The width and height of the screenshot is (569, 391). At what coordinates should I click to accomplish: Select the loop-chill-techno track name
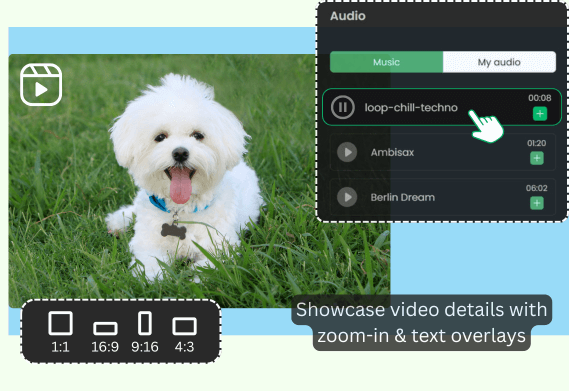[411, 107]
